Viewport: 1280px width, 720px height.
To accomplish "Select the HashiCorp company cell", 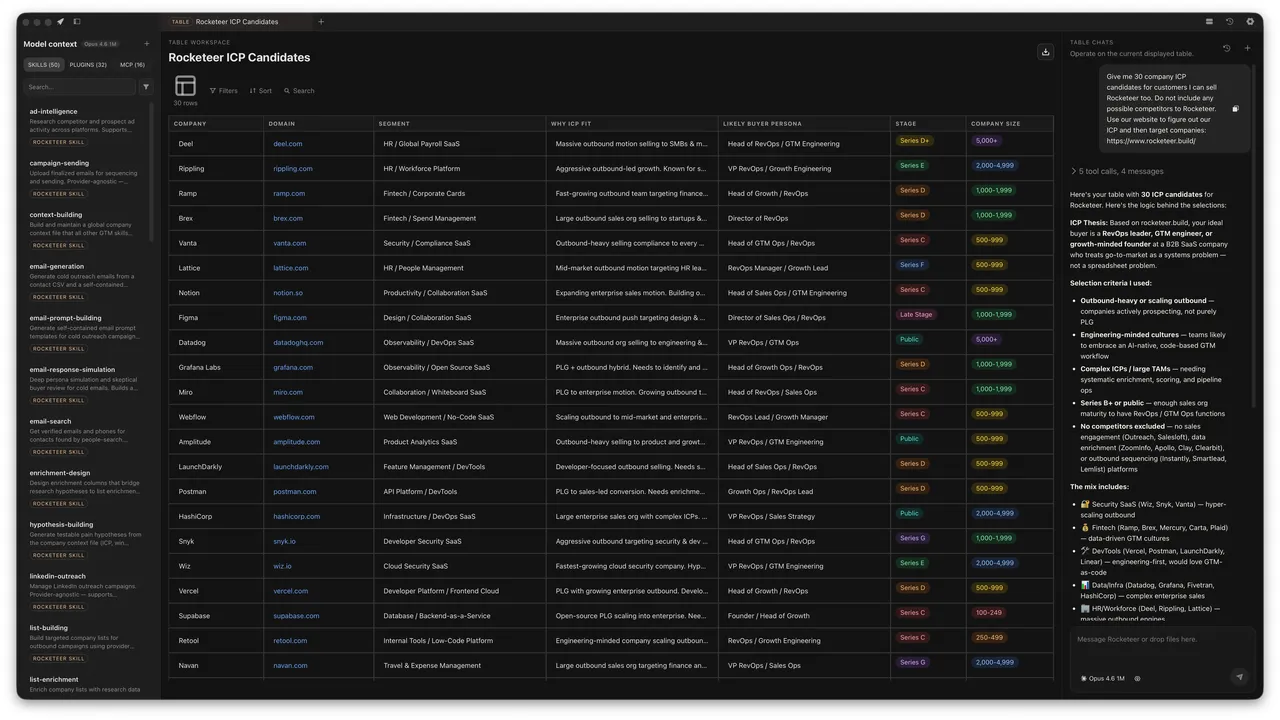I will point(216,516).
